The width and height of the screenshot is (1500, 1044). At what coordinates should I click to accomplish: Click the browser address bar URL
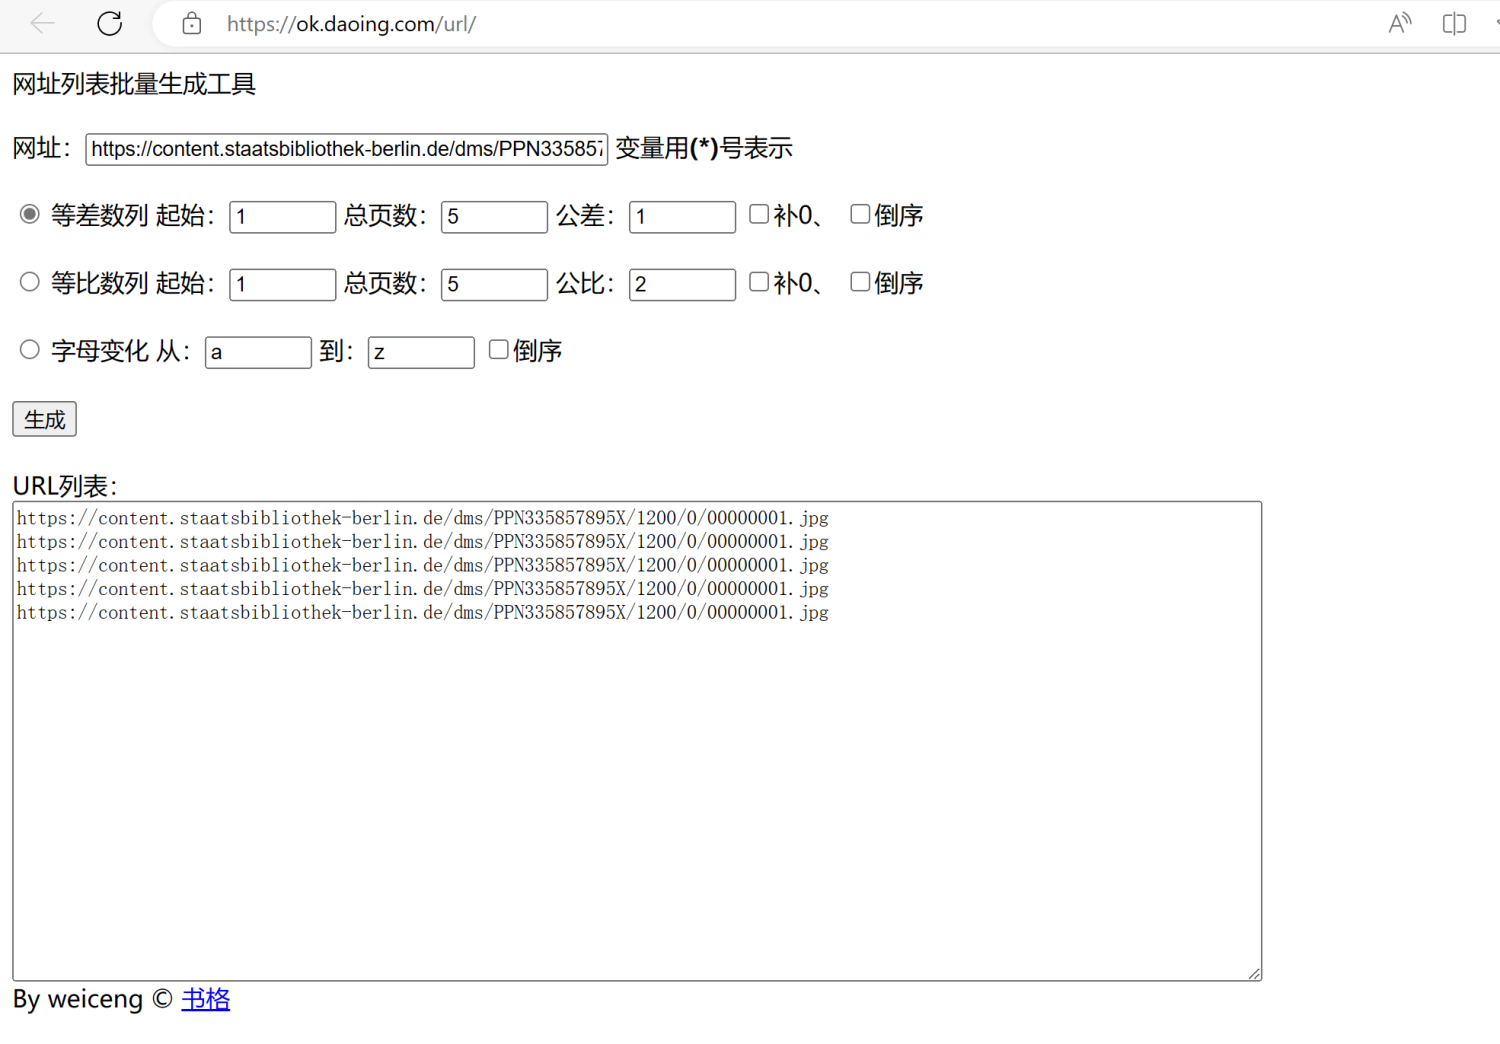(x=351, y=24)
